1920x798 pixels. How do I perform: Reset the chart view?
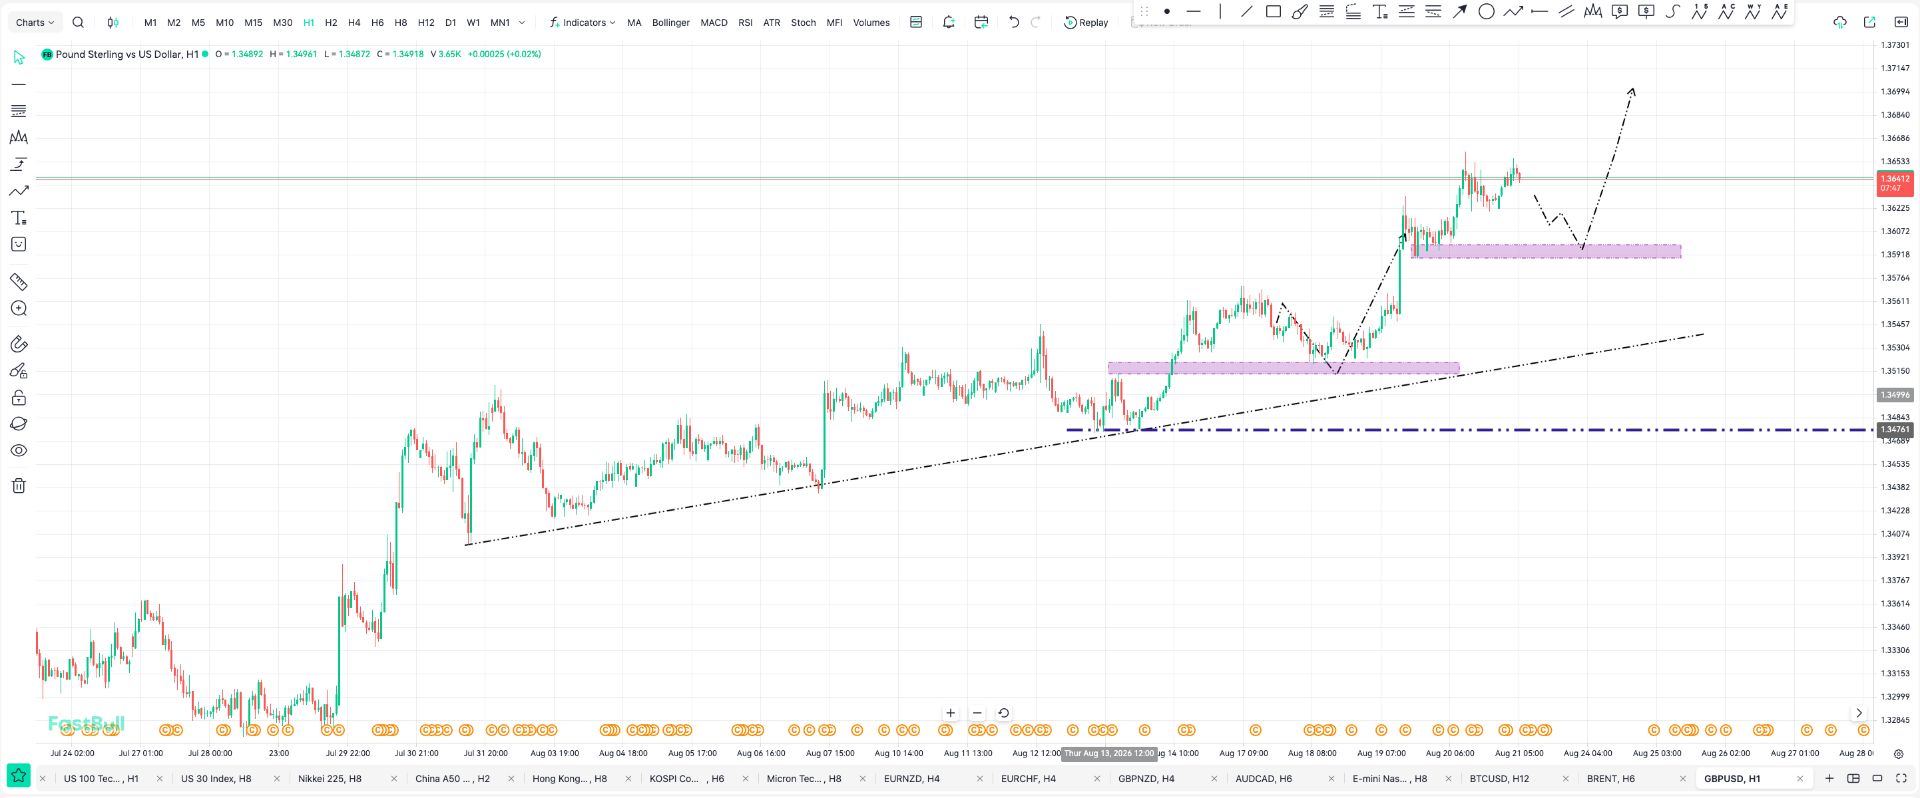(1003, 713)
